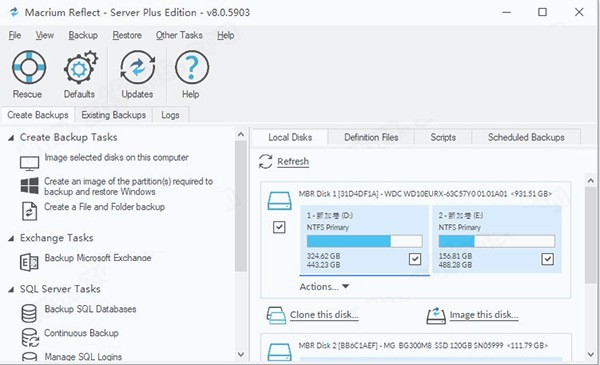Click the Windows logo backup icon
Image resolution: width=600 pixels, height=365 pixels.
pyautogui.click(x=29, y=186)
